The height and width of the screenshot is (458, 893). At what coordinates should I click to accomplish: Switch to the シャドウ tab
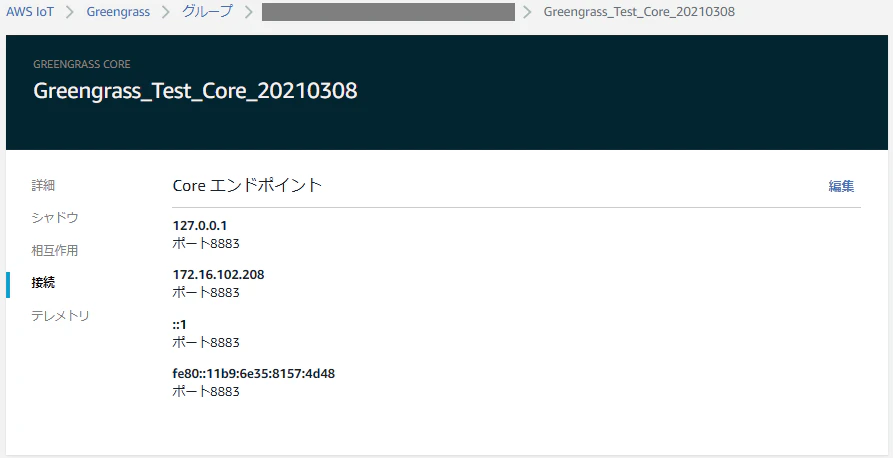(x=55, y=218)
